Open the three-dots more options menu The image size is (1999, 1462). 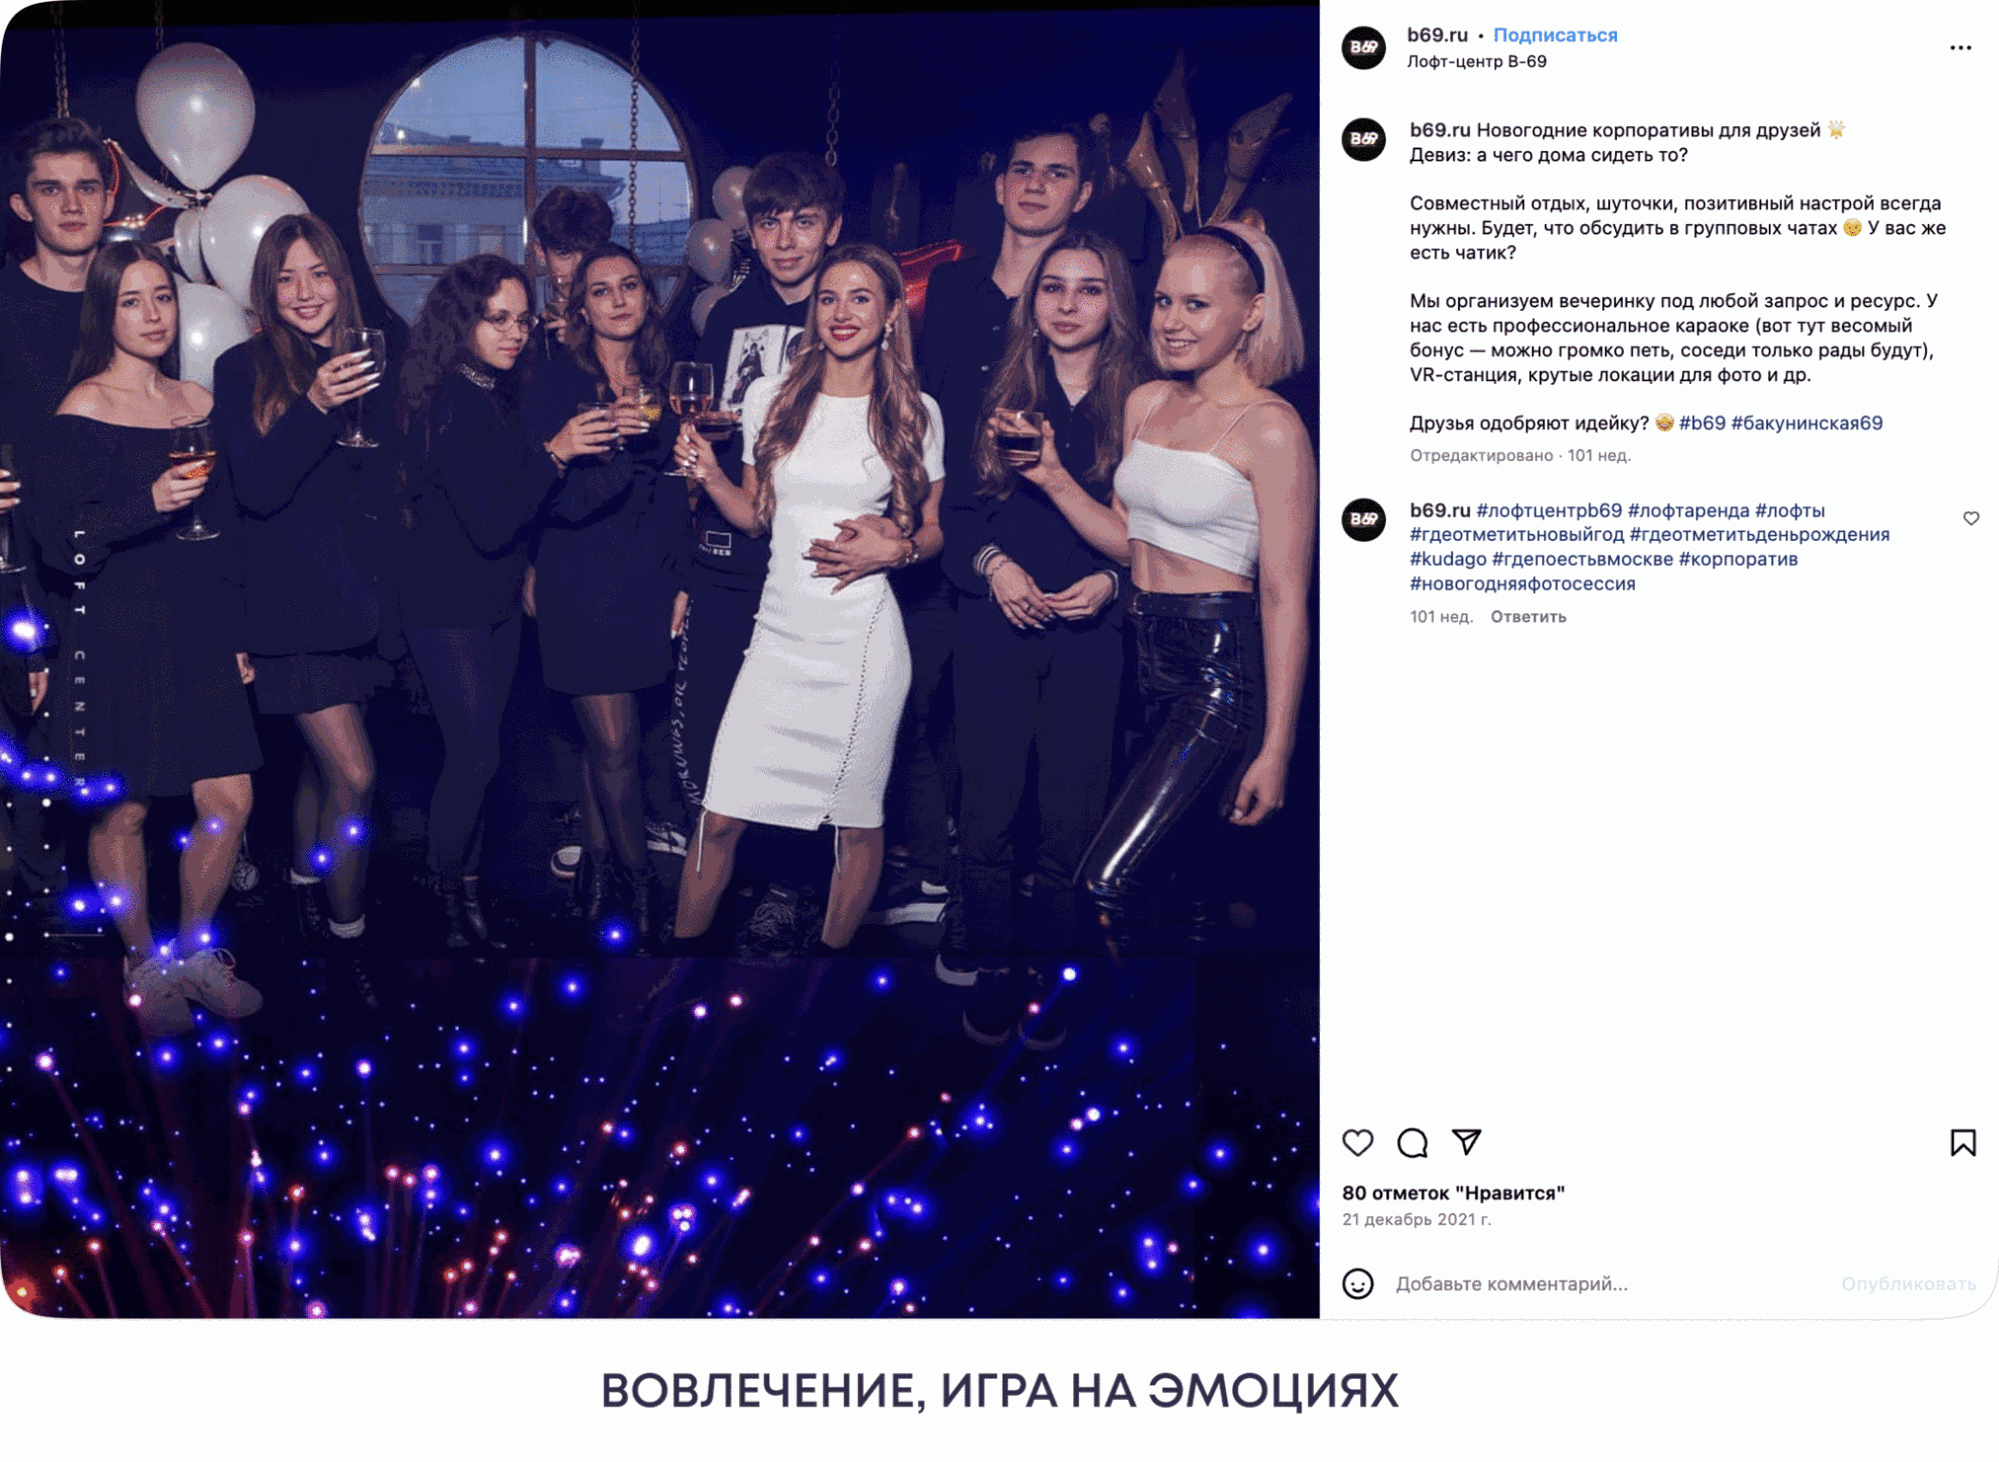click(1960, 48)
